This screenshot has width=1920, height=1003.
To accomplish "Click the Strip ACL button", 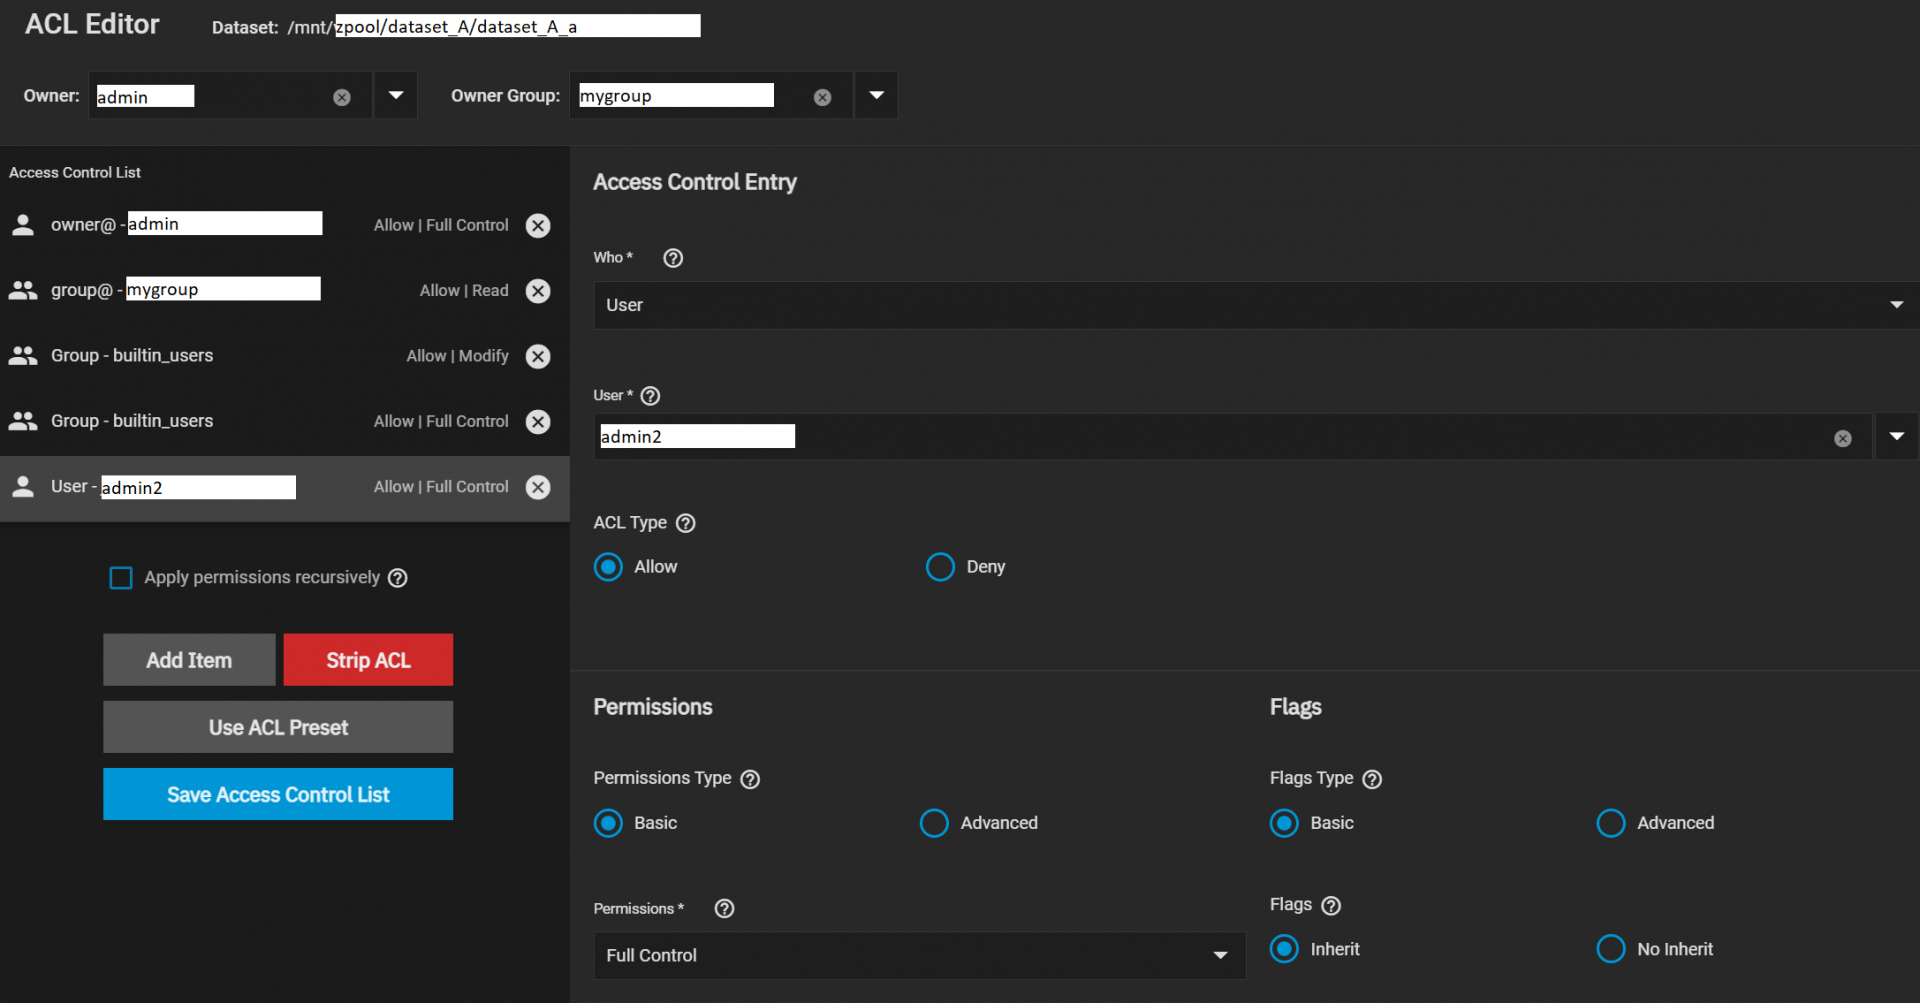I will coord(368,660).
